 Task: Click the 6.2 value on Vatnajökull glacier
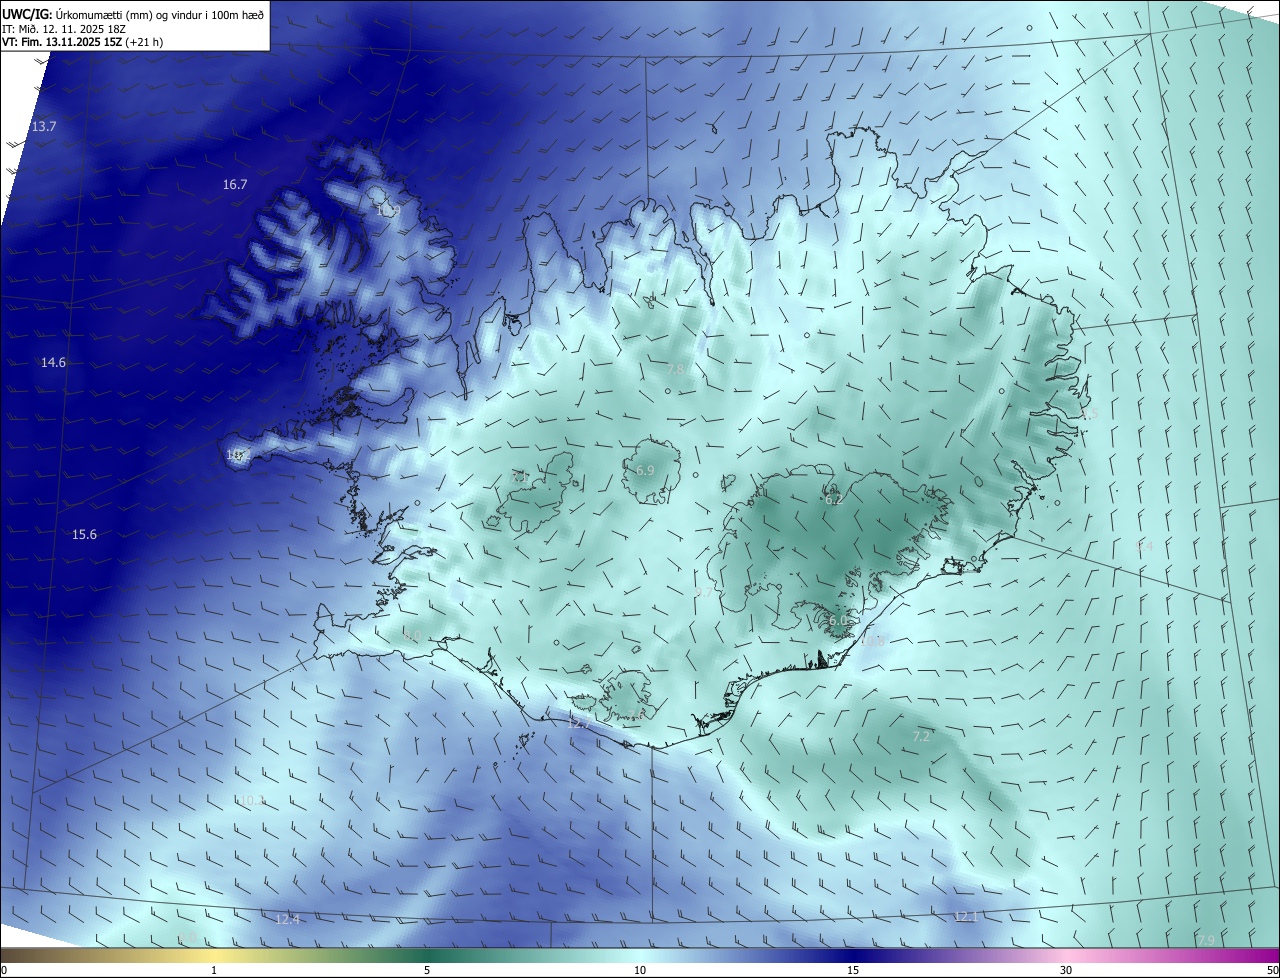[x=833, y=498]
